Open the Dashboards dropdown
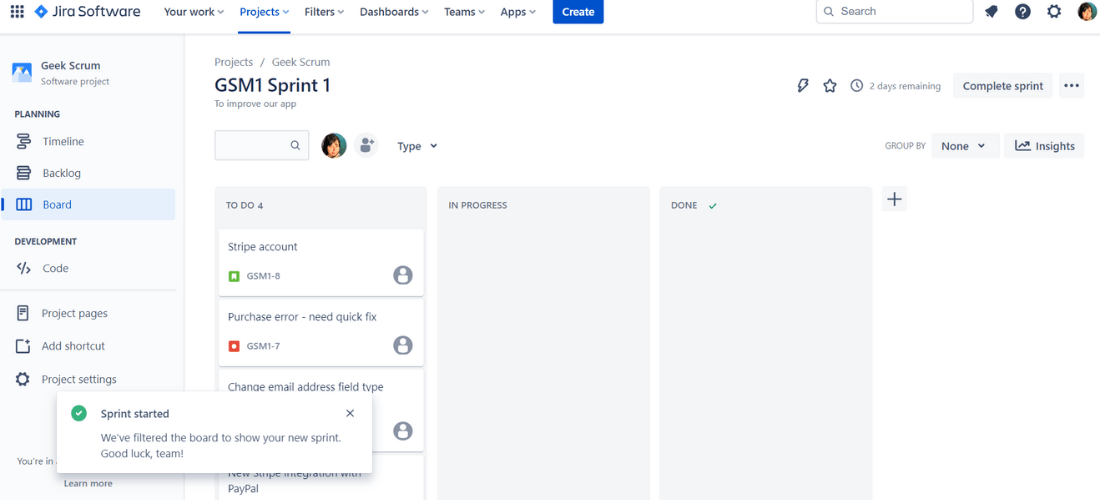 point(394,12)
